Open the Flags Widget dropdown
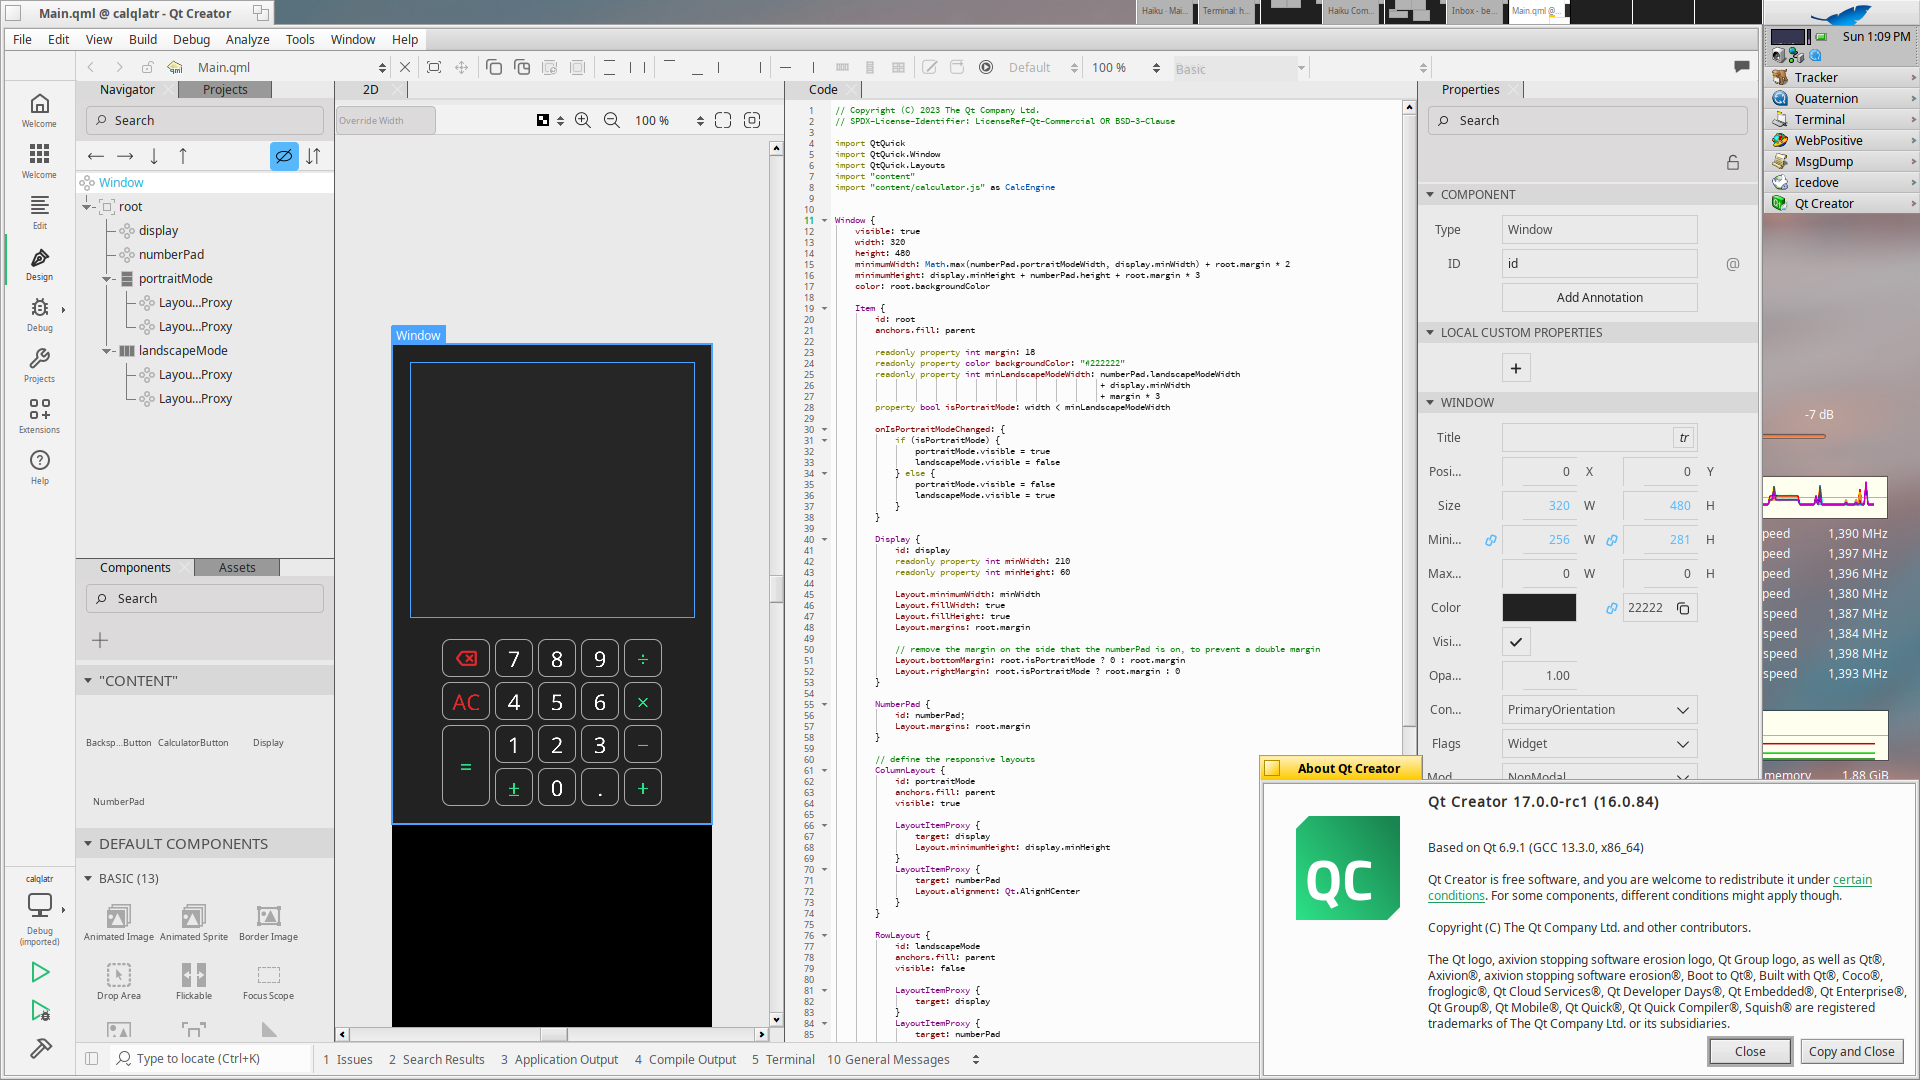The height and width of the screenshot is (1080, 1920). [1599, 744]
